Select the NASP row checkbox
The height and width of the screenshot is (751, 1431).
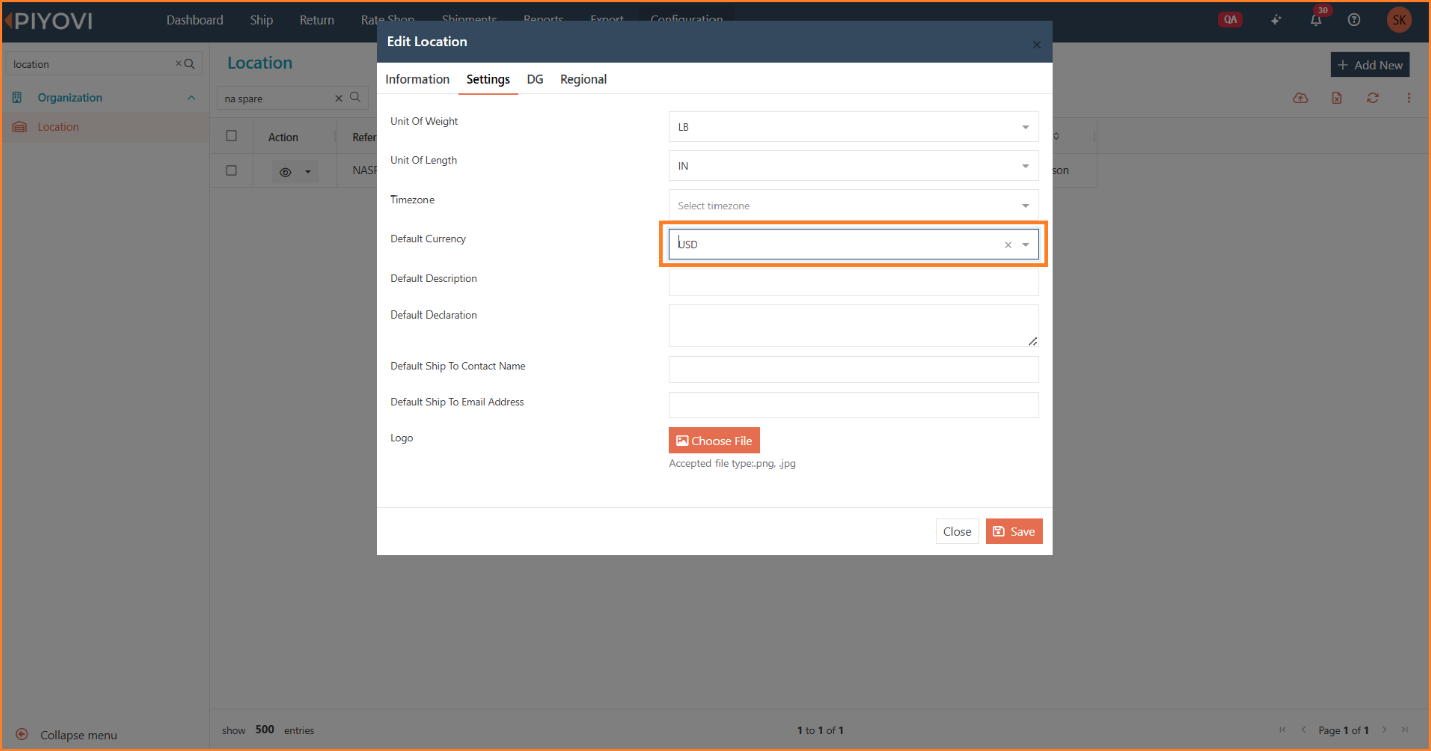[232, 171]
